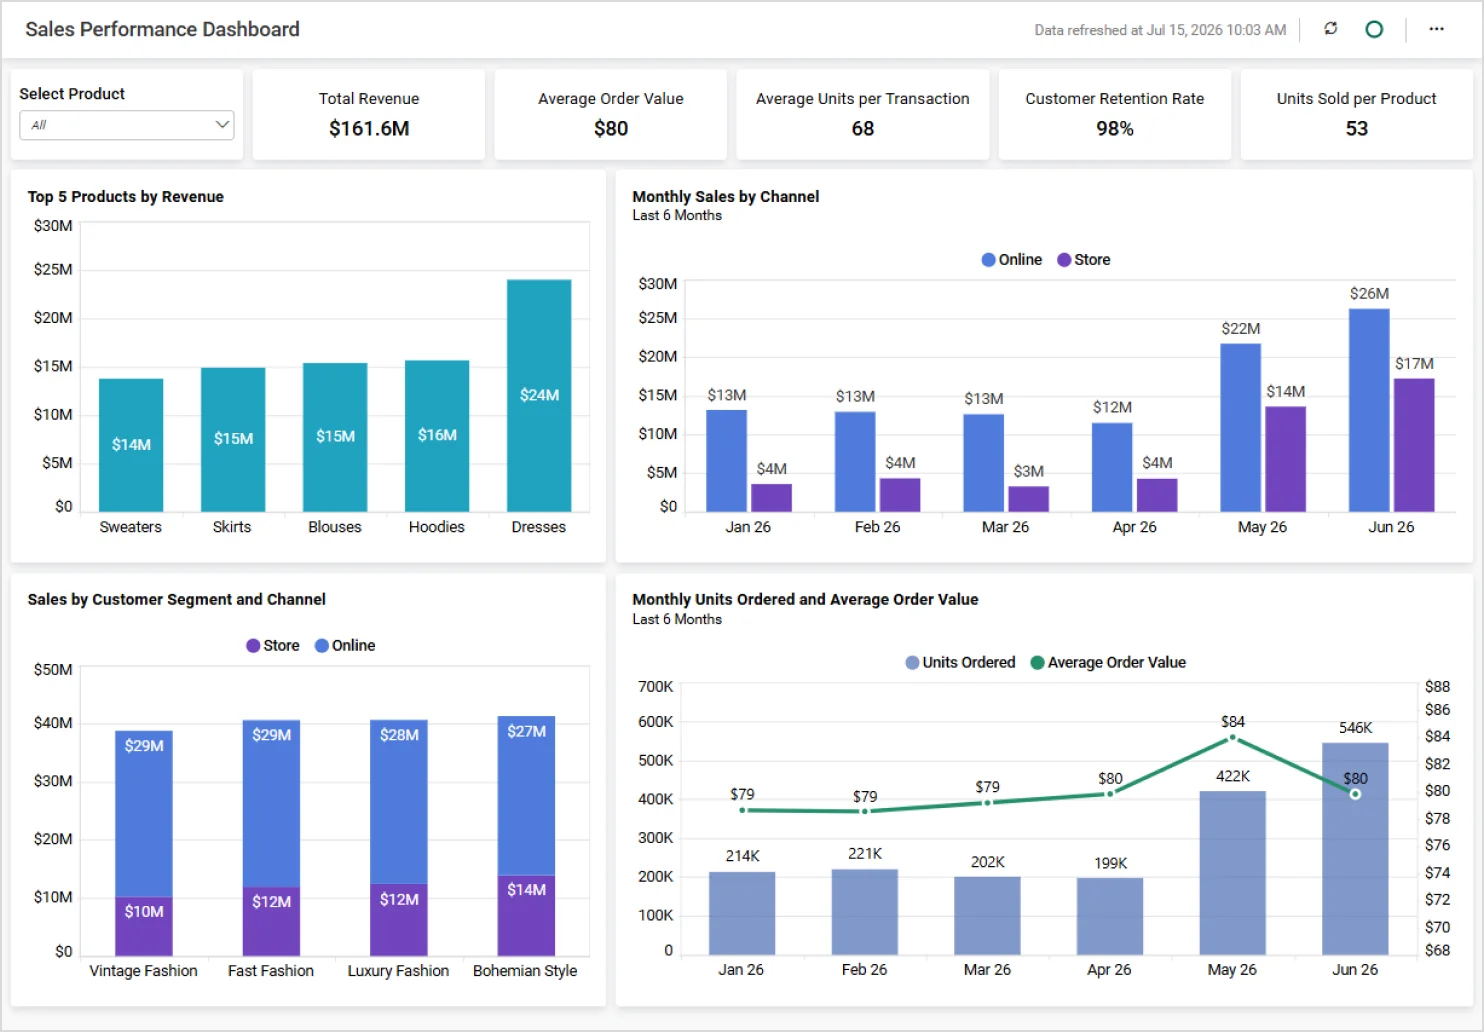Click the Sales Performance Dashboard title

pyautogui.click(x=162, y=29)
